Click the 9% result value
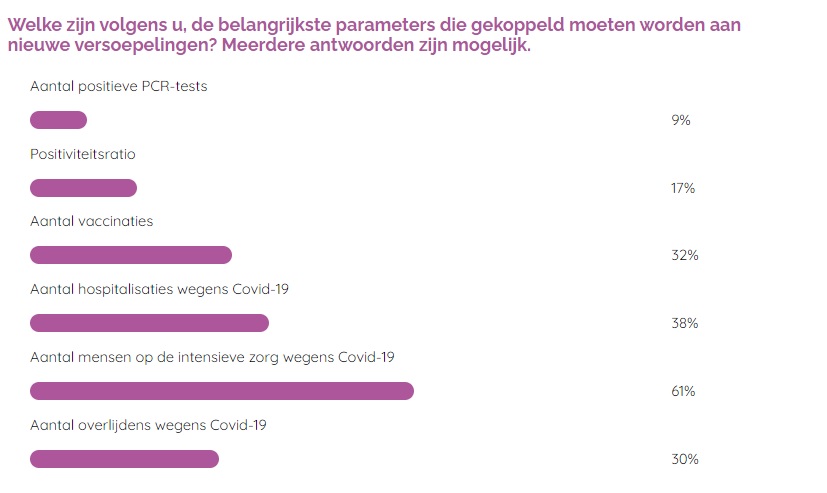The height and width of the screenshot is (493, 827). pos(681,120)
